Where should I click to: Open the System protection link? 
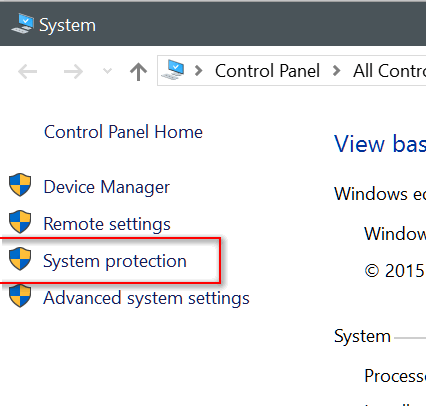[x=115, y=261]
